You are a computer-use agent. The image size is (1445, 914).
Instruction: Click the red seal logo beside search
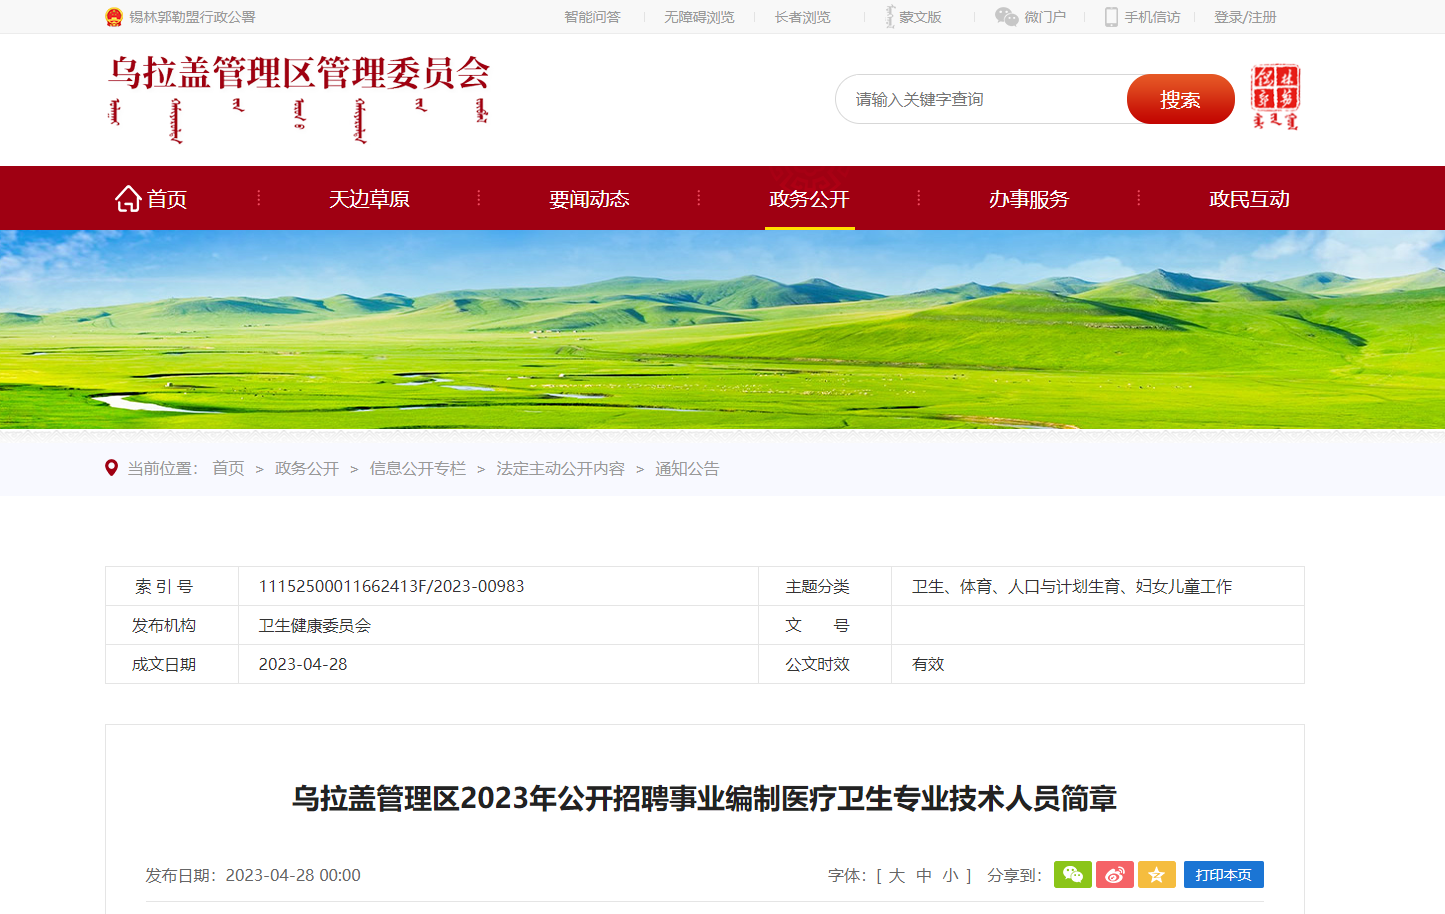(x=1275, y=97)
